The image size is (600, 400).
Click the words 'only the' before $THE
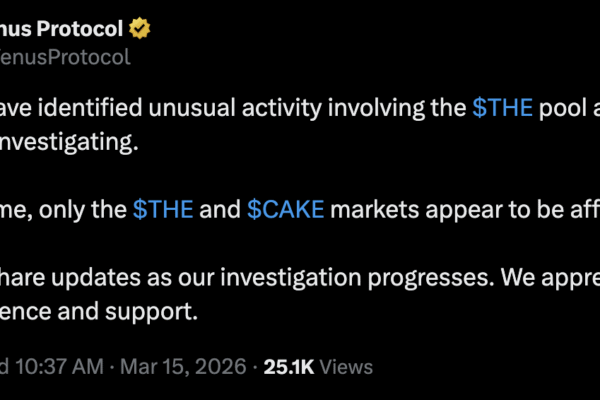click(x=83, y=209)
